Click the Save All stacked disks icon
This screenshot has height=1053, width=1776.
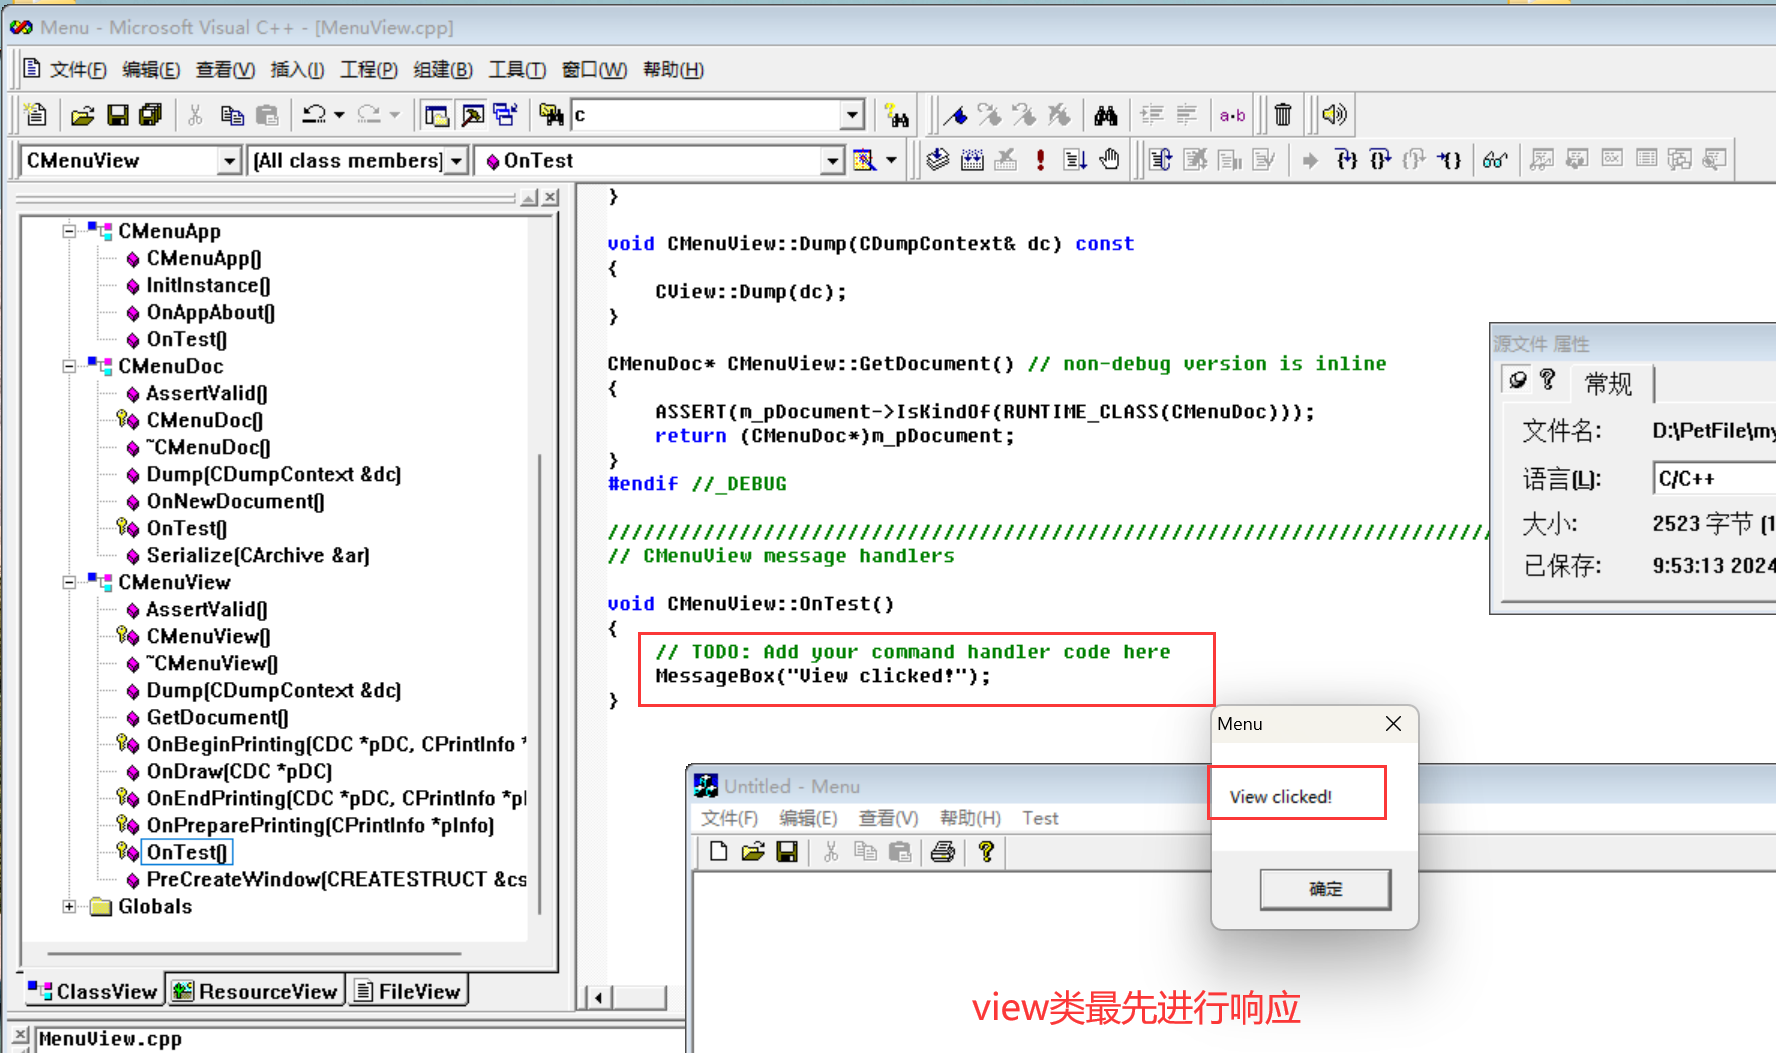click(151, 115)
